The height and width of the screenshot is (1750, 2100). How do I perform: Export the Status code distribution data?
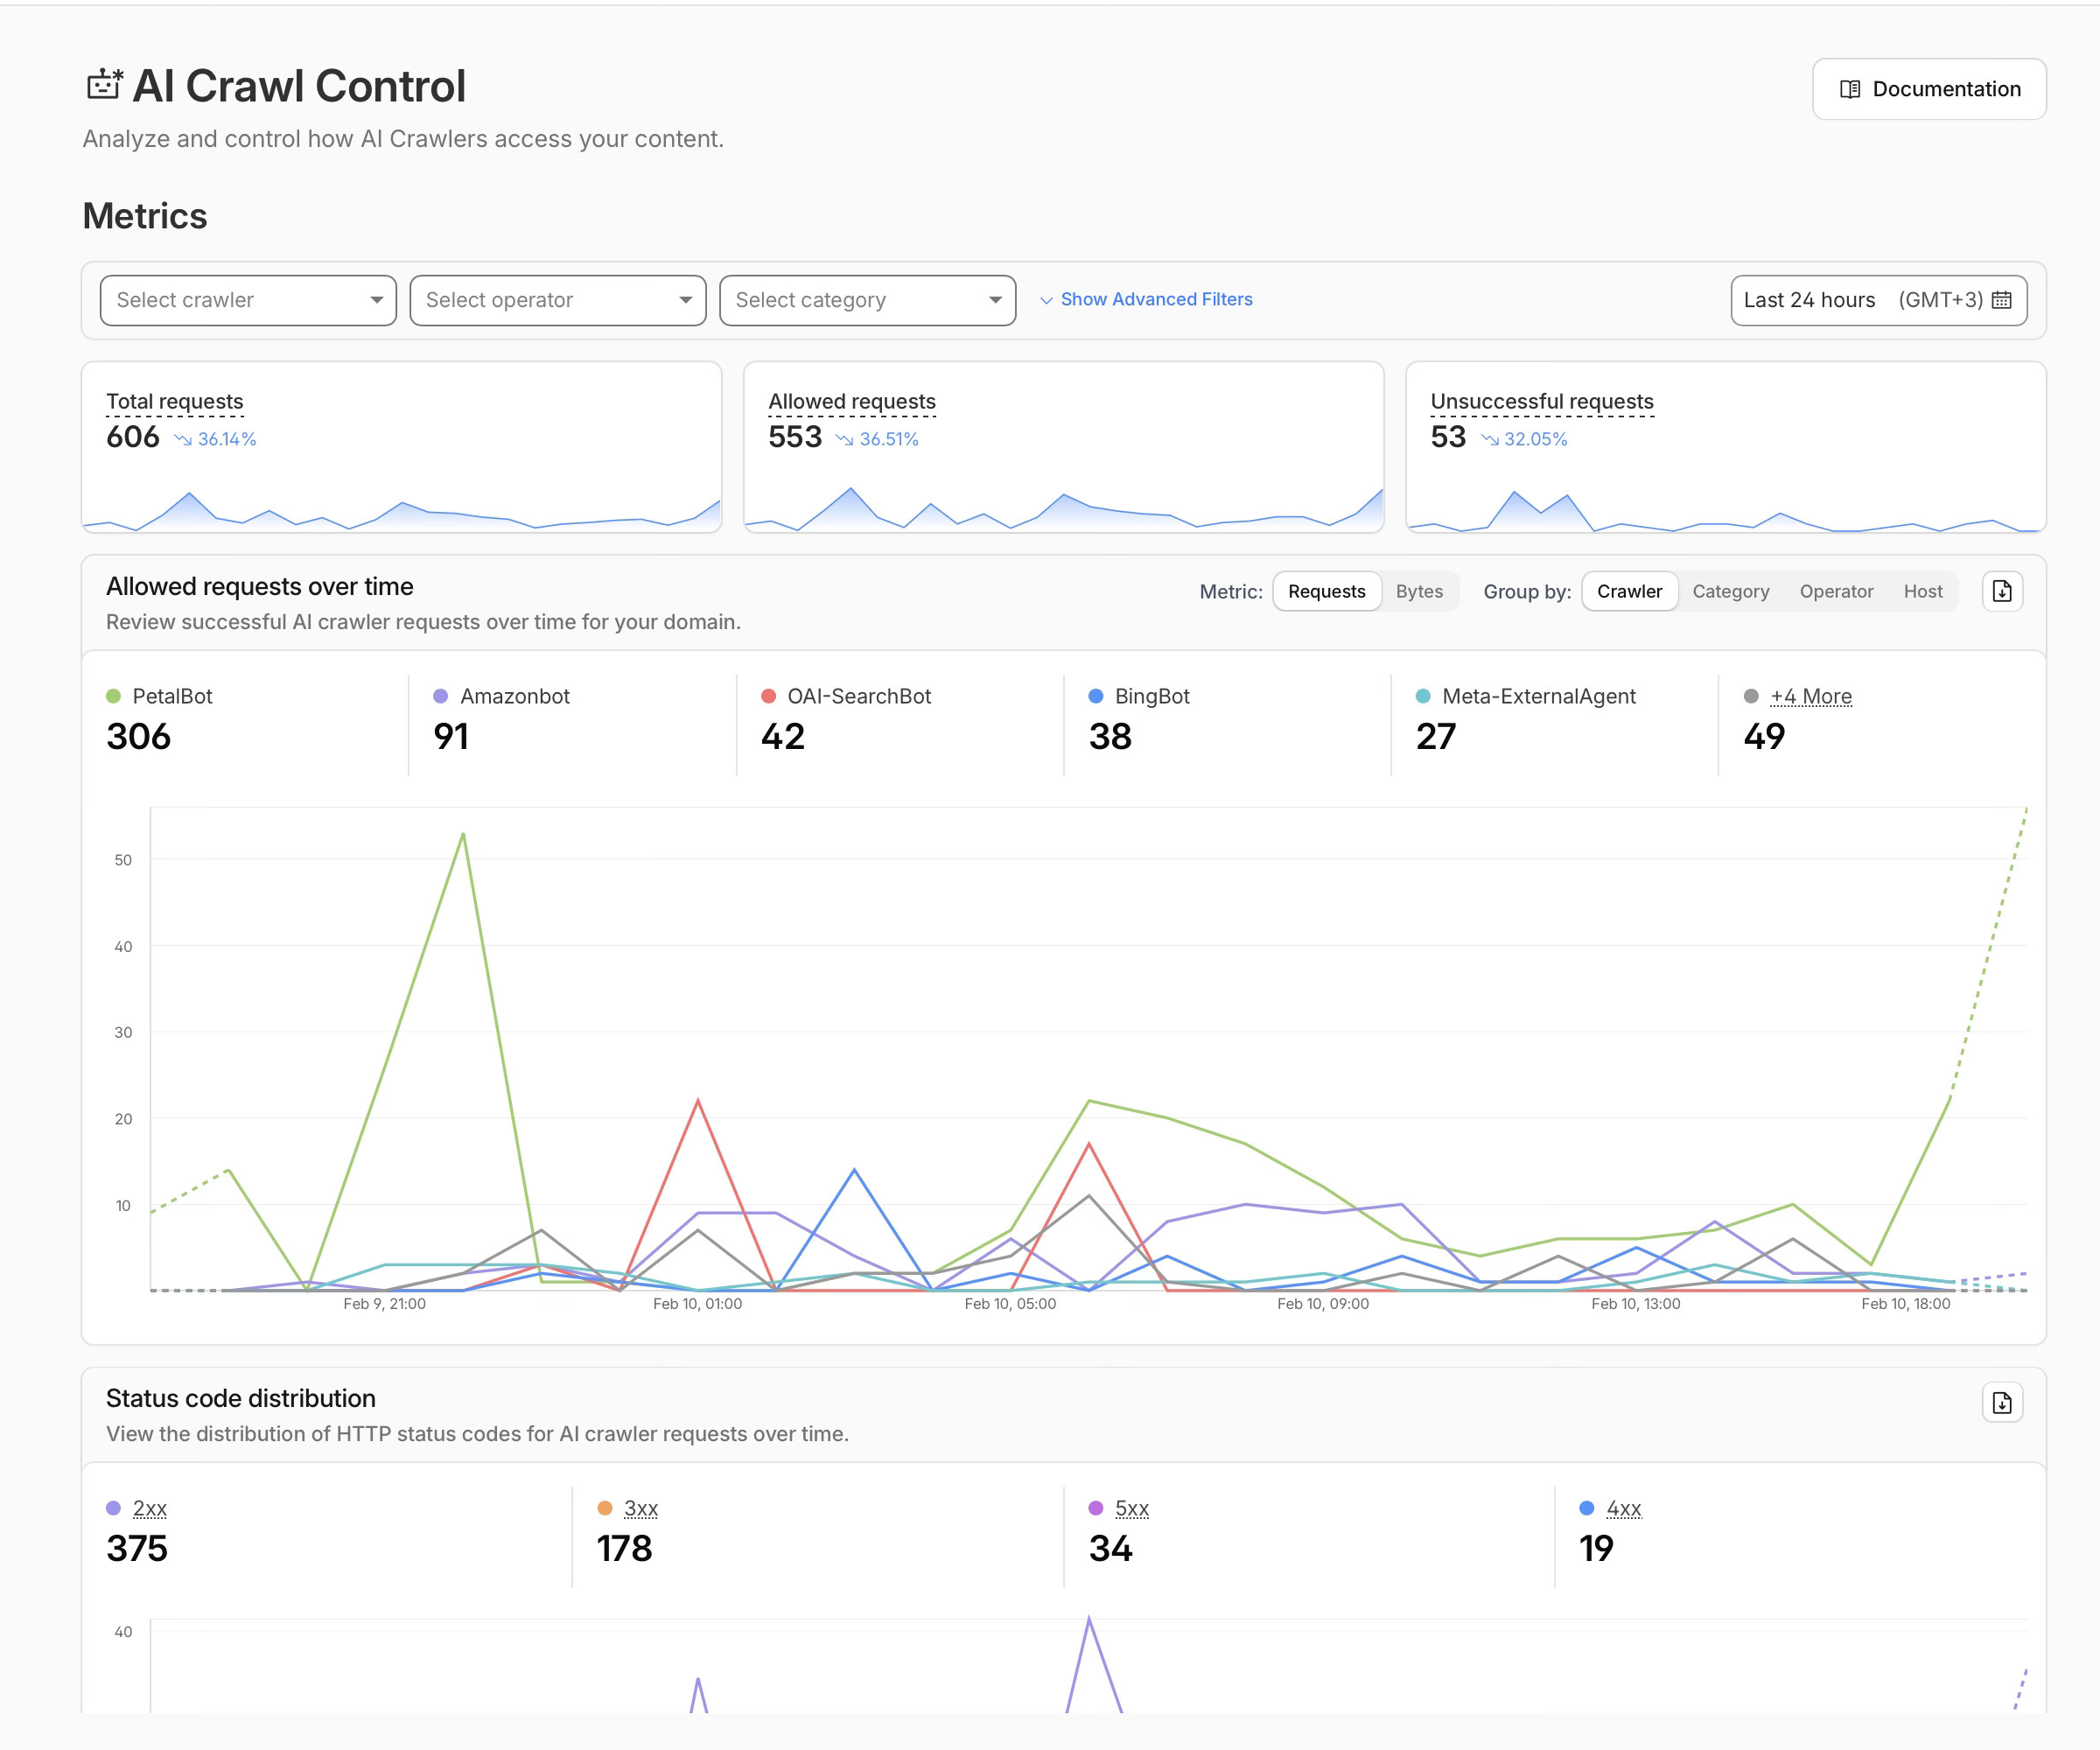(2001, 1403)
